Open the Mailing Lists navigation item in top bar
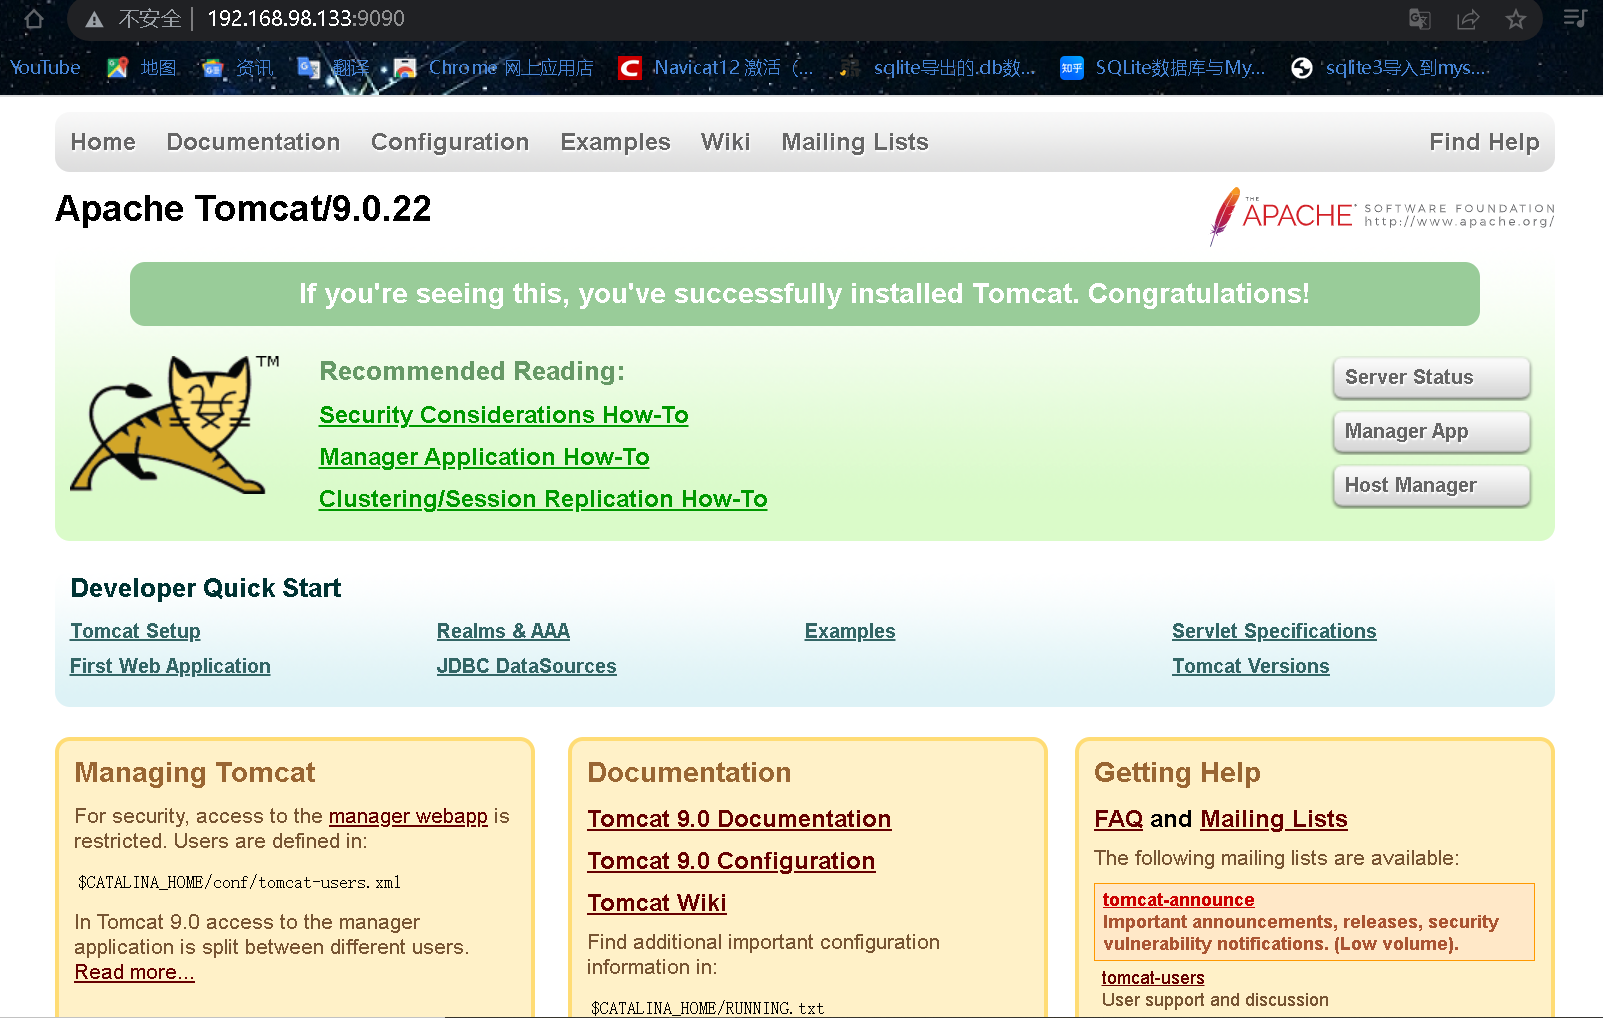 855,142
